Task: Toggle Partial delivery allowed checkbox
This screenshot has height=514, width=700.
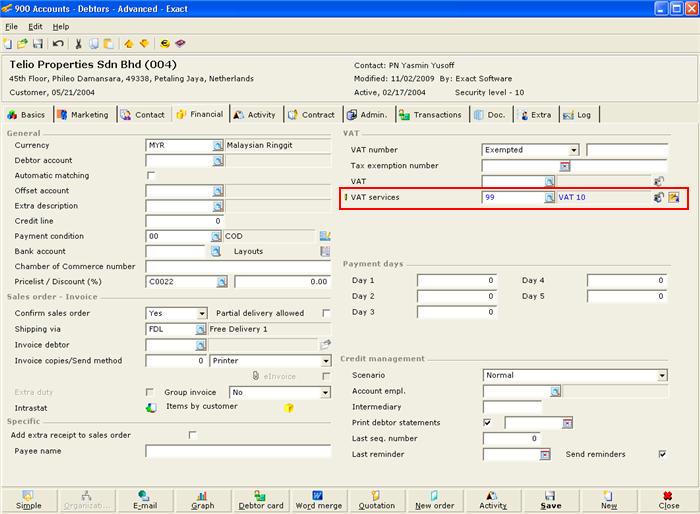Action: pos(325,314)
